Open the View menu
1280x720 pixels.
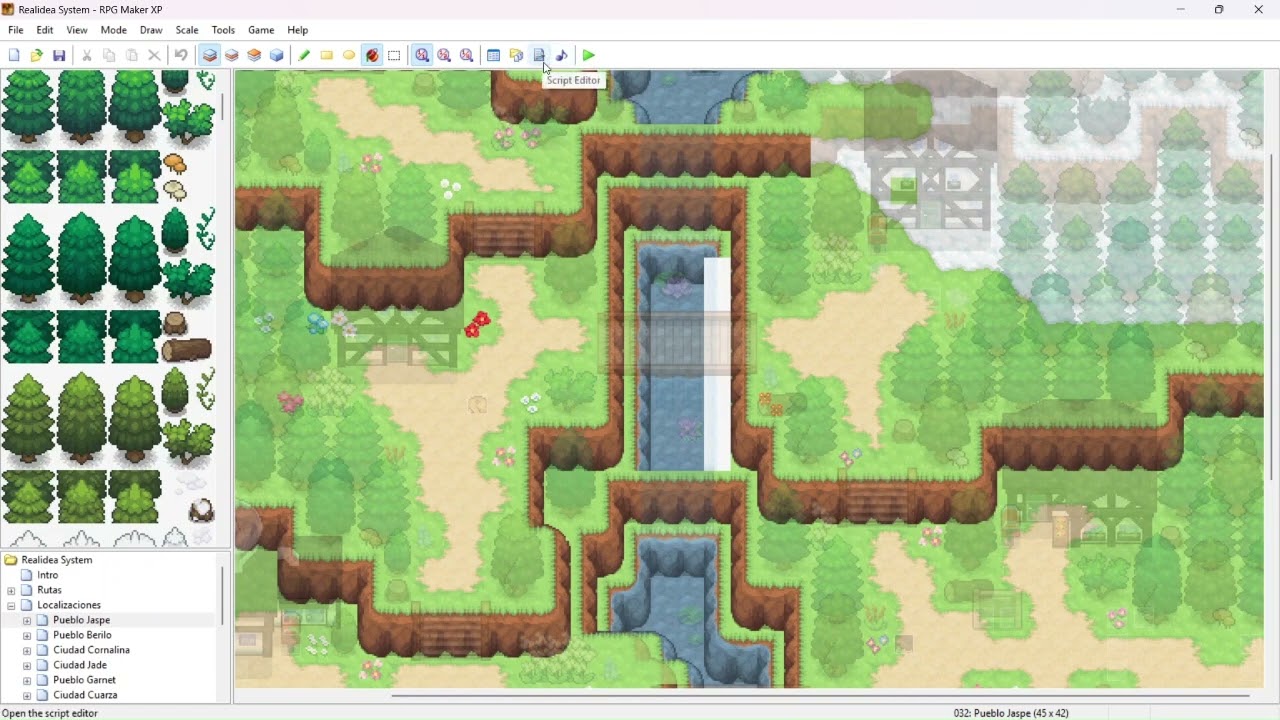click(77, 30)
